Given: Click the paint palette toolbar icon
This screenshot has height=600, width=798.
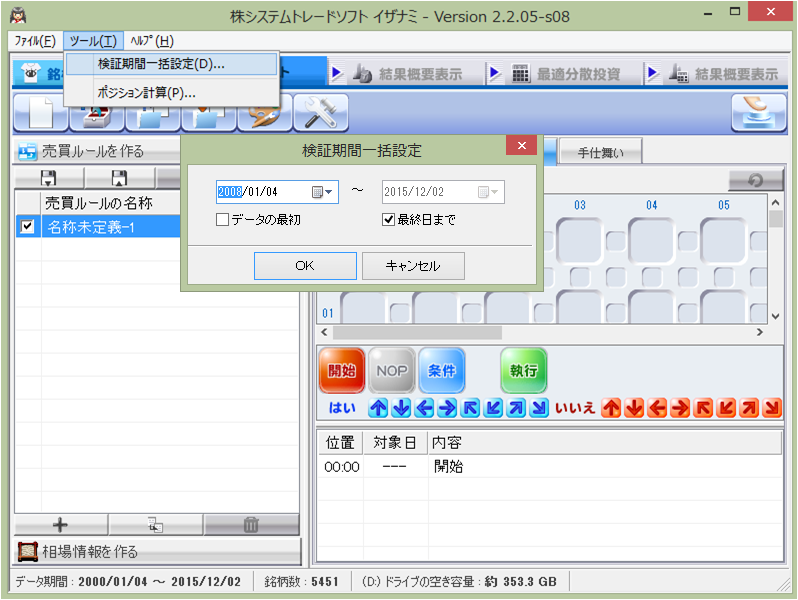Looking at the screenshot, I should 265,118.
